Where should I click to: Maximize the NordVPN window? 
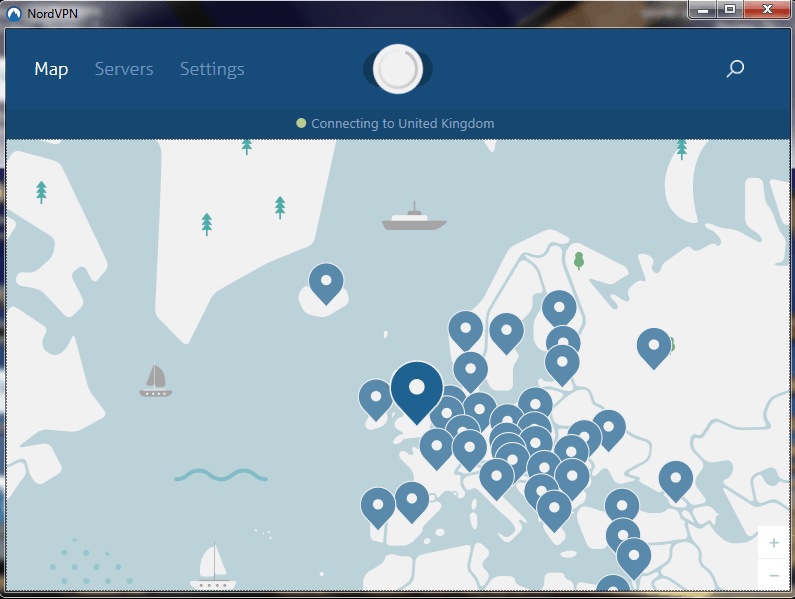click(729, 9)
